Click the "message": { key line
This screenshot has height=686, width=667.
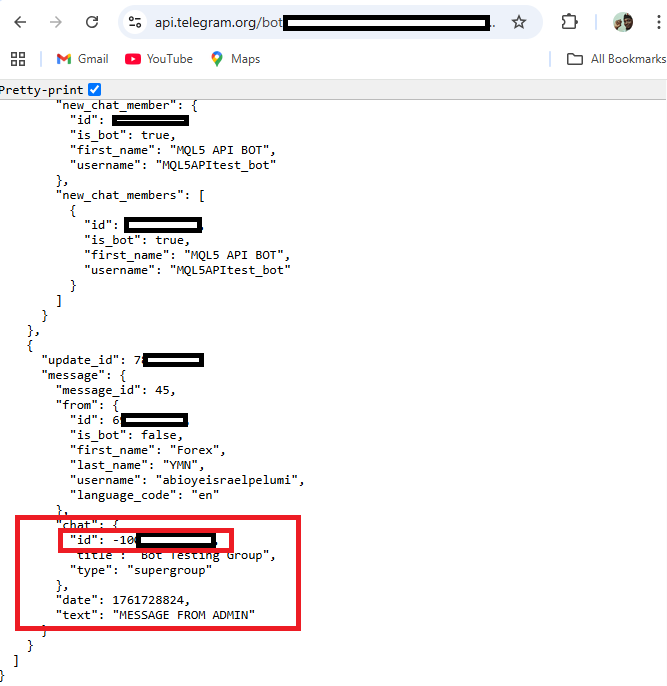[x=84, y=375]
